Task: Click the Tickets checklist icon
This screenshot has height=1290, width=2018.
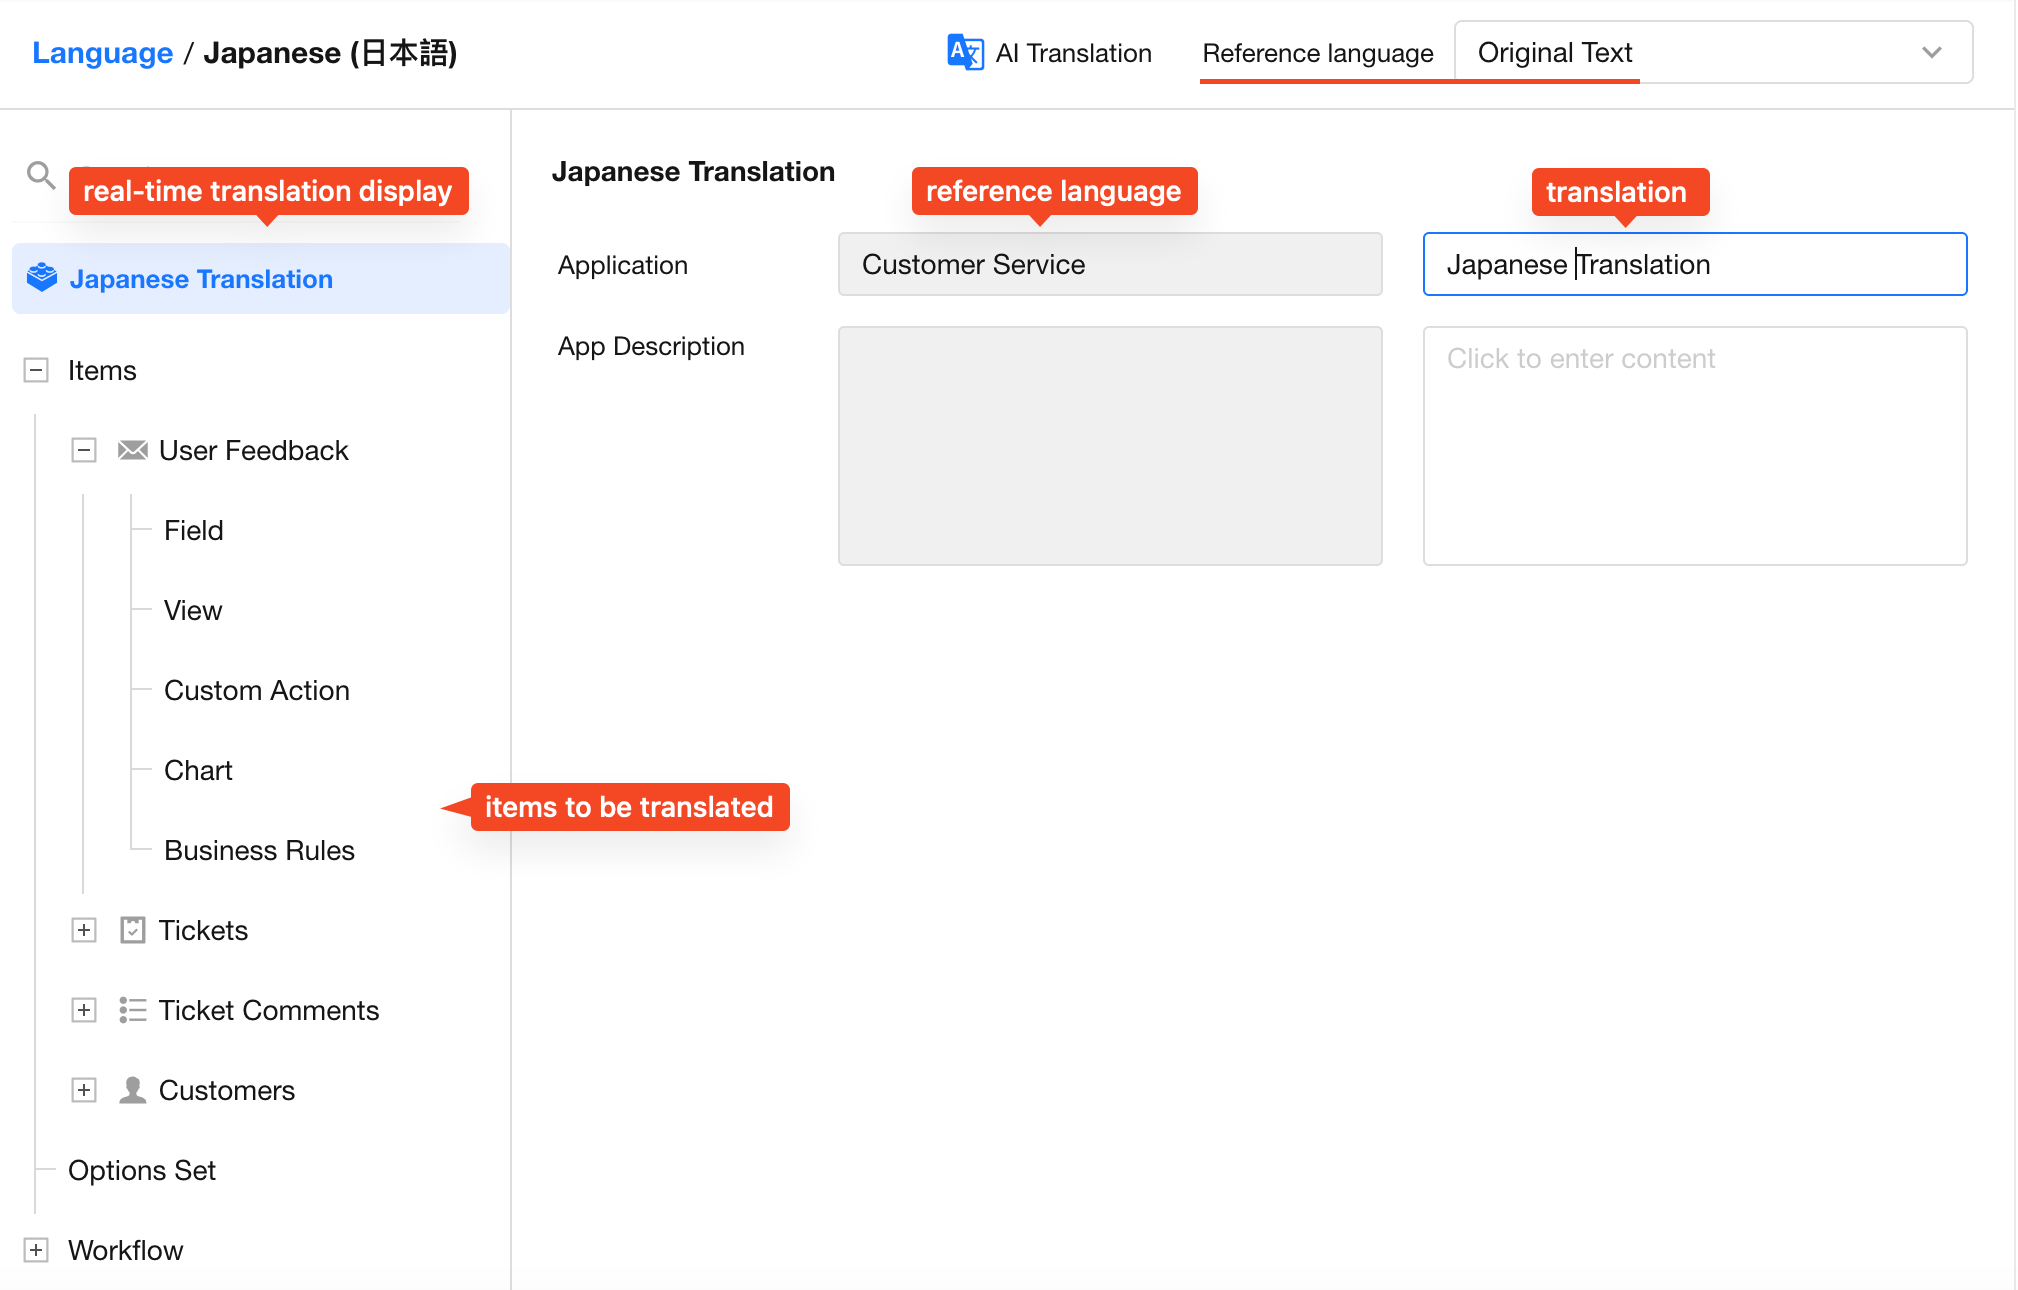Action: [x=133, y=930]
